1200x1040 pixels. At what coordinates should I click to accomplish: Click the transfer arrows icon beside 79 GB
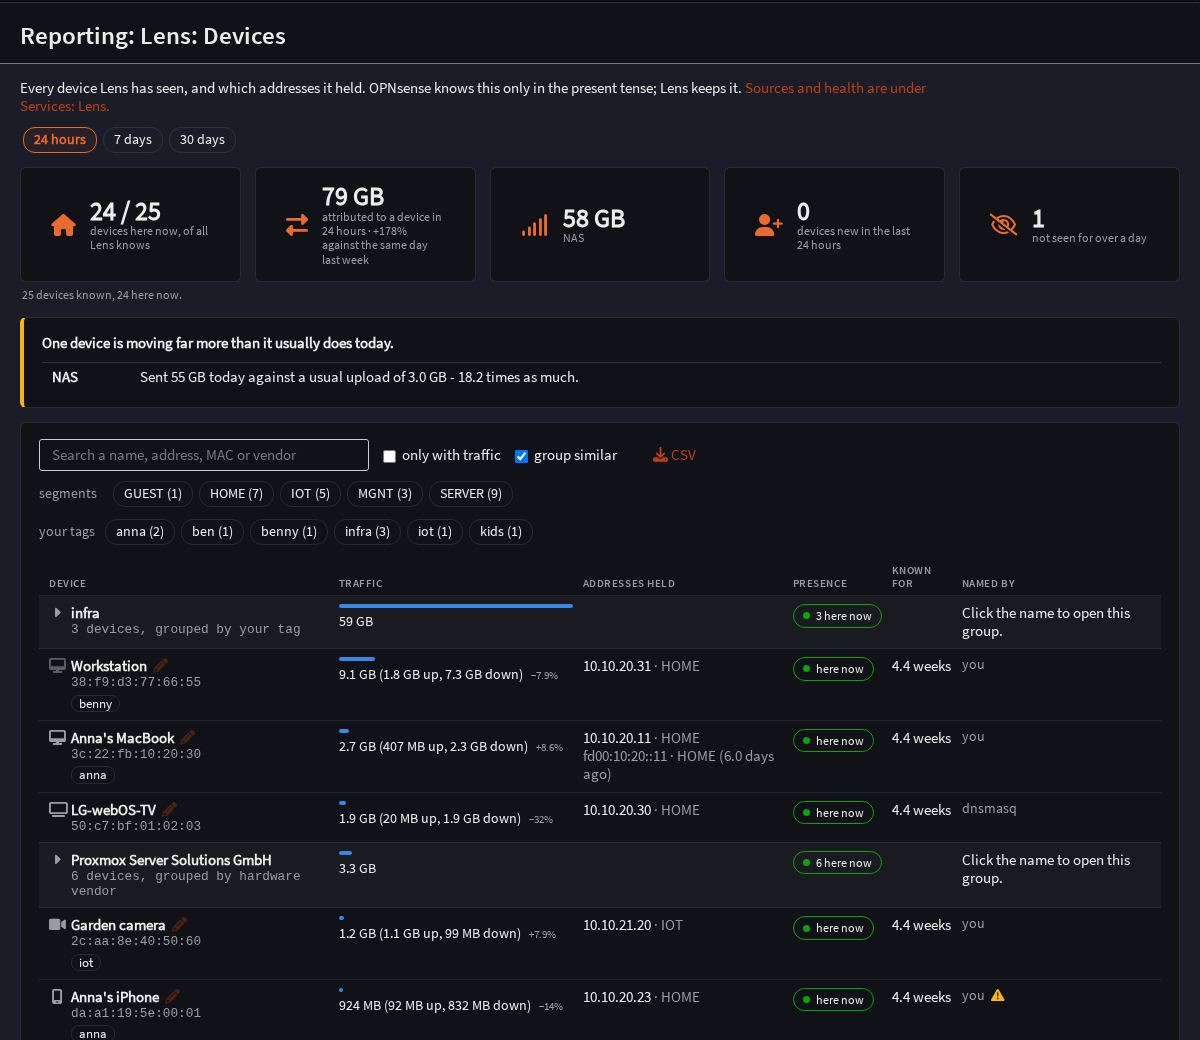click(297, 225)
